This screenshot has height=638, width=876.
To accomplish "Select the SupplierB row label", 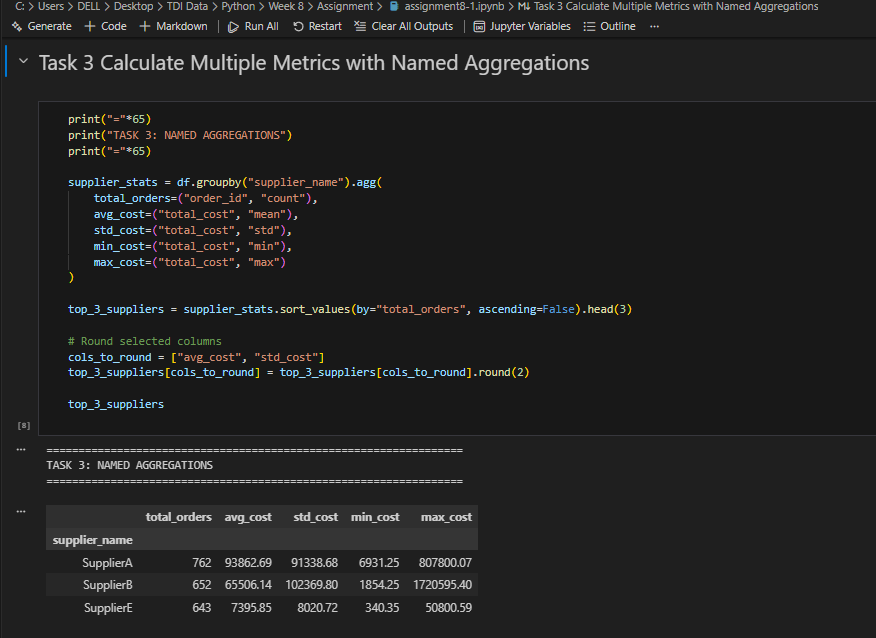I will tap(108, 585).
